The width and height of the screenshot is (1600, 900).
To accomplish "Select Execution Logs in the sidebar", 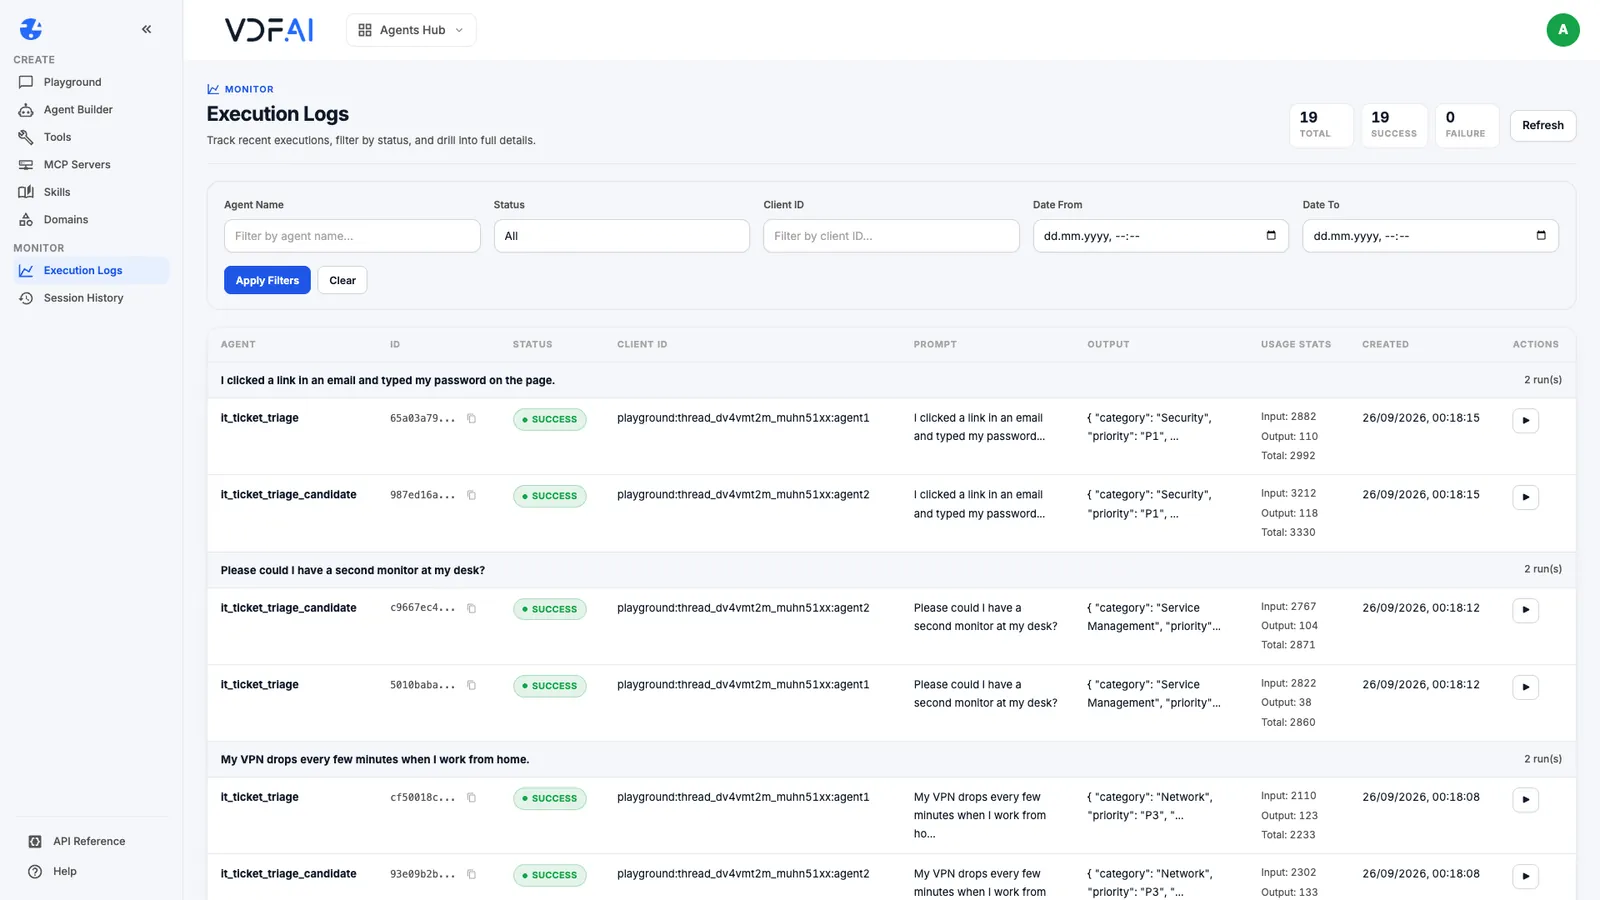I will (91, 271).
